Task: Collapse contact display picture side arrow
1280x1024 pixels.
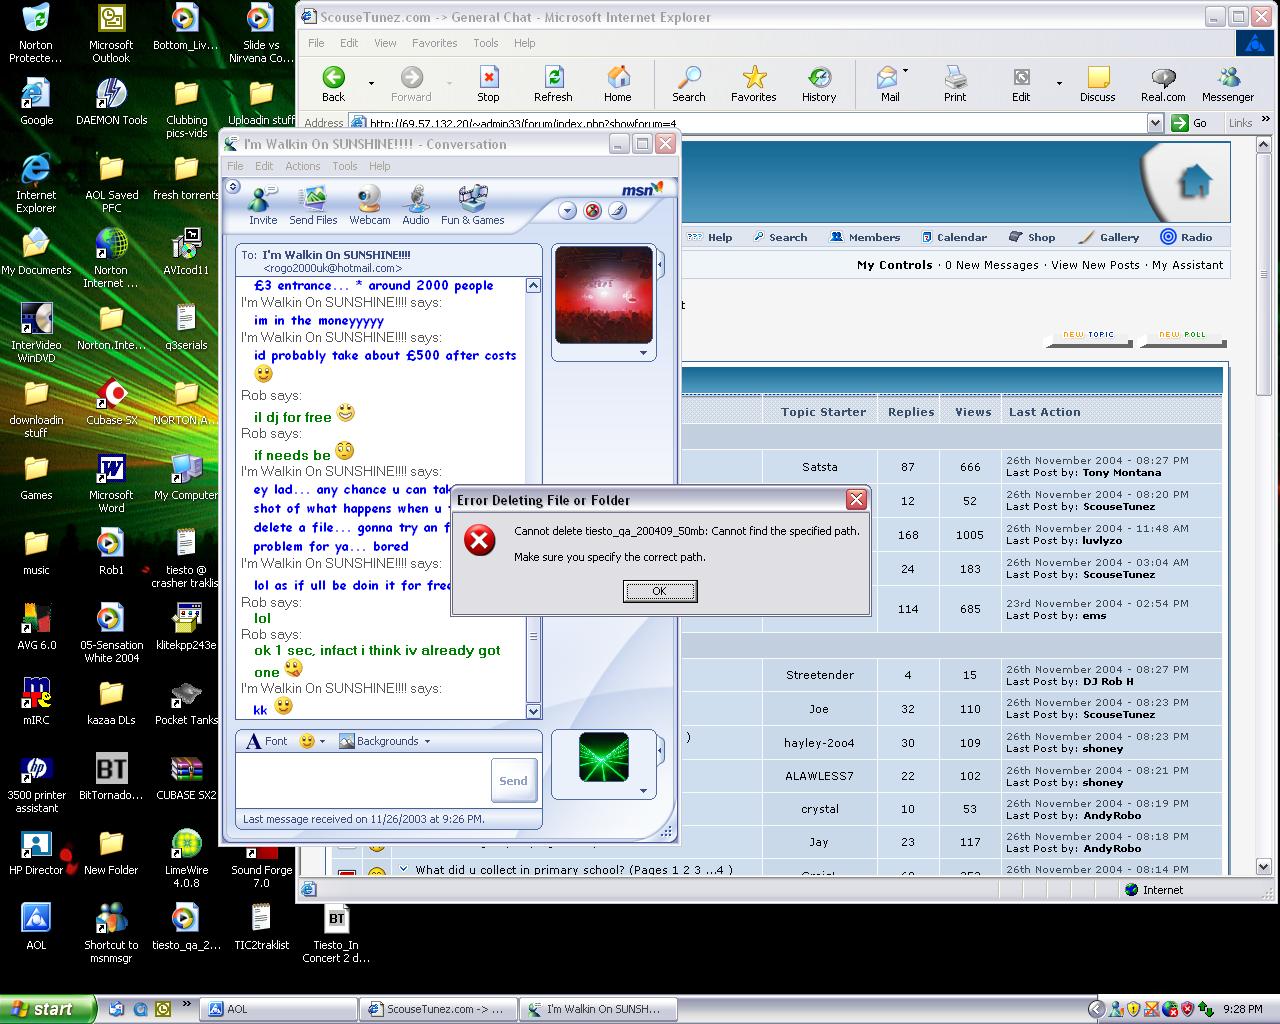Action: [x=660, y=265]
